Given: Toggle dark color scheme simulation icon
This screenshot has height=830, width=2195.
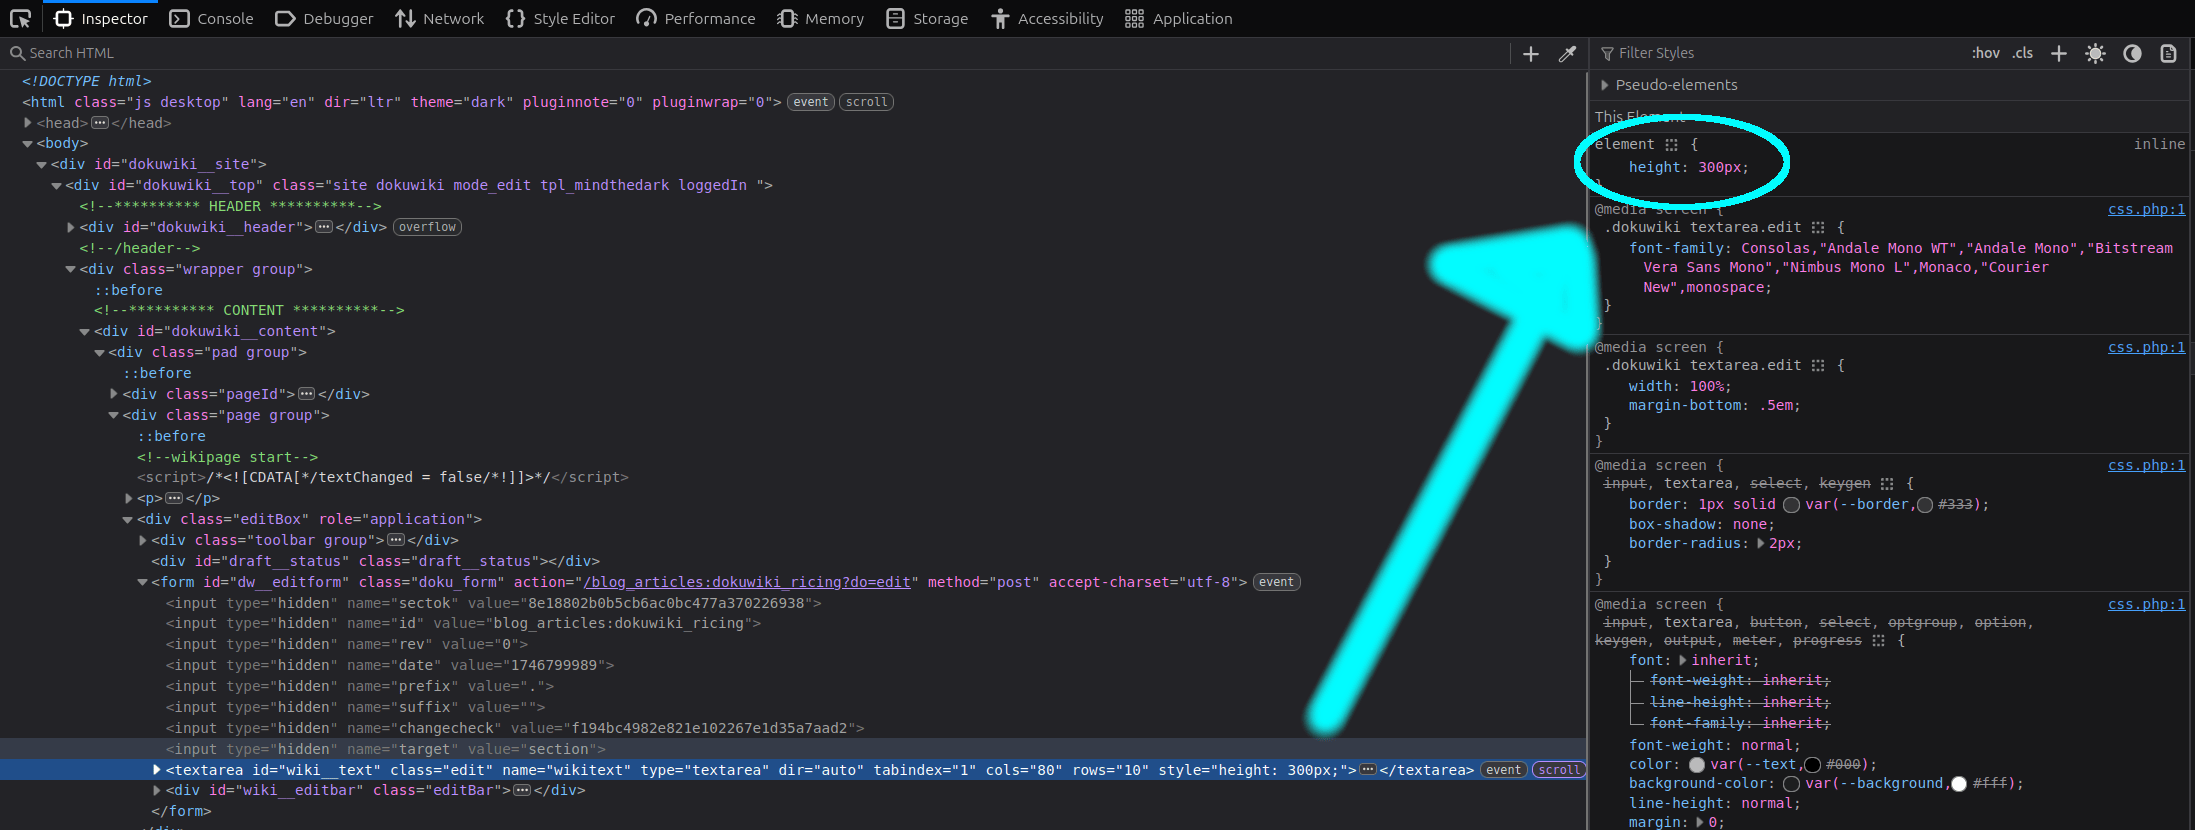Looking at the screenshot, I should coord(2132,54).
